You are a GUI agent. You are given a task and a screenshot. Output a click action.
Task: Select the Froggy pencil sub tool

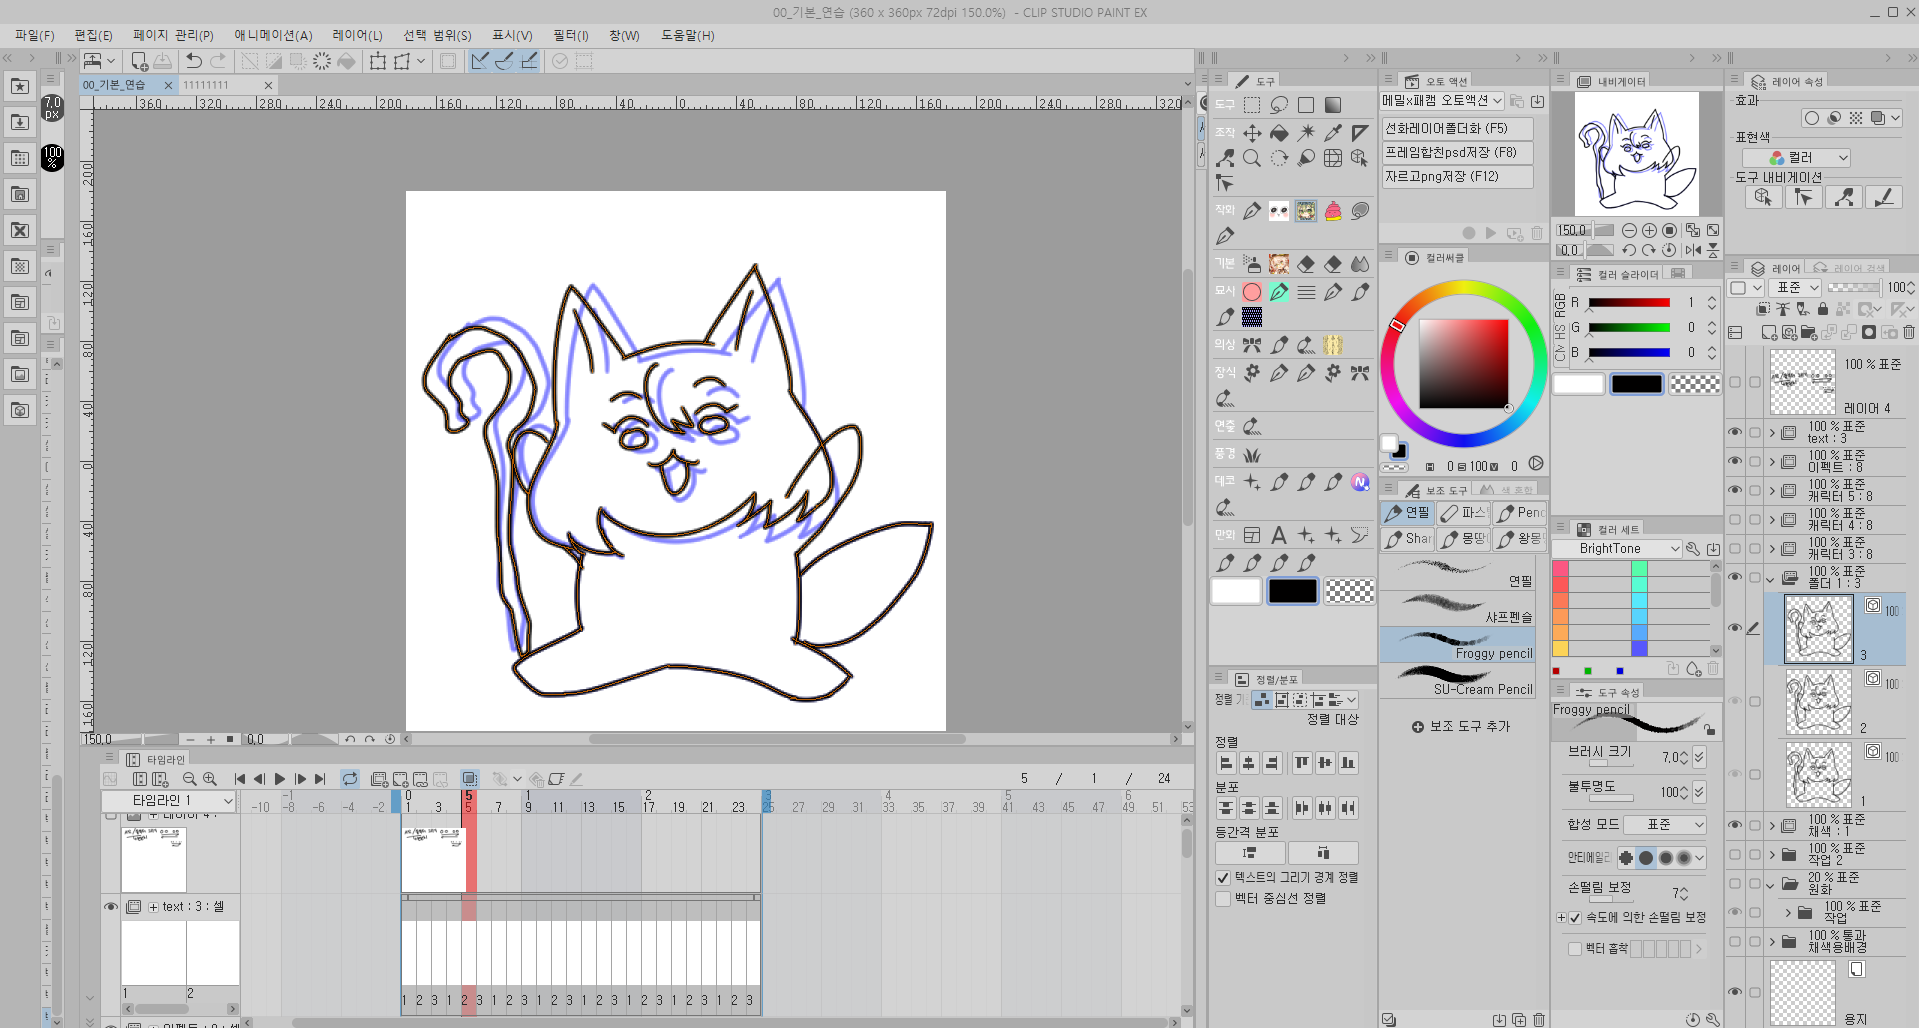pos(1457,645)
